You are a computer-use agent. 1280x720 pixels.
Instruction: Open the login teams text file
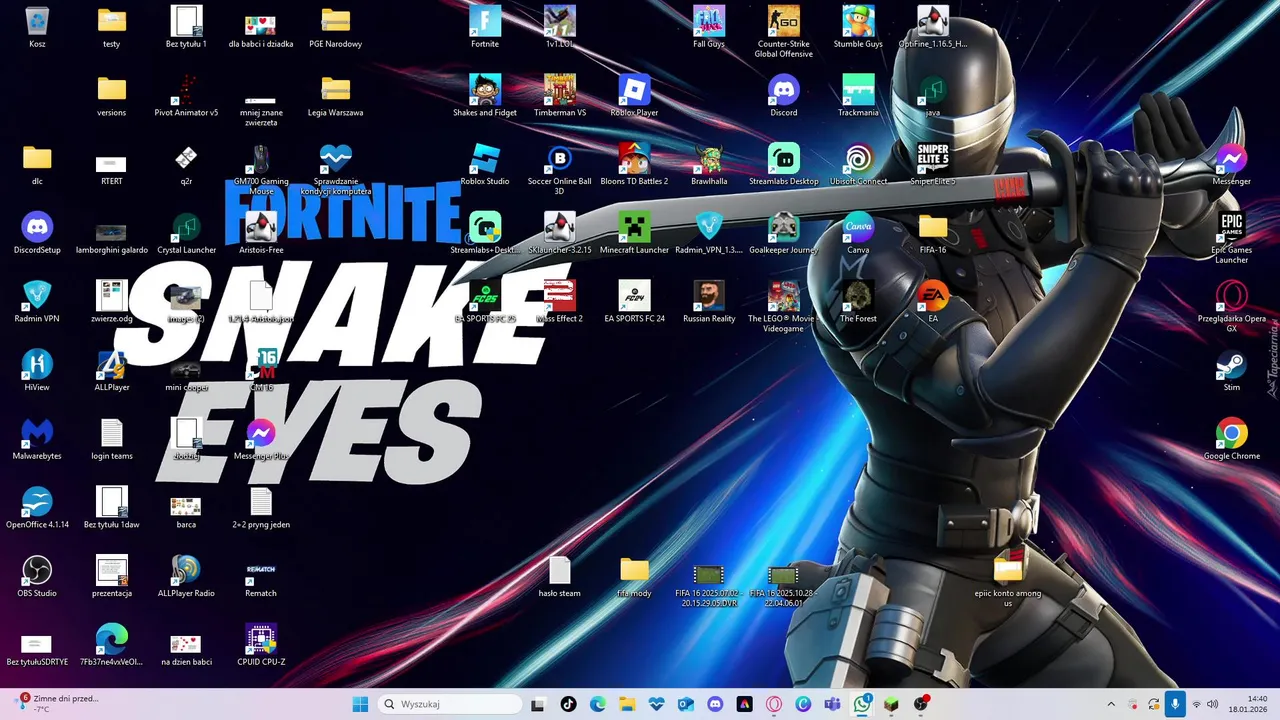coord(112,439)
